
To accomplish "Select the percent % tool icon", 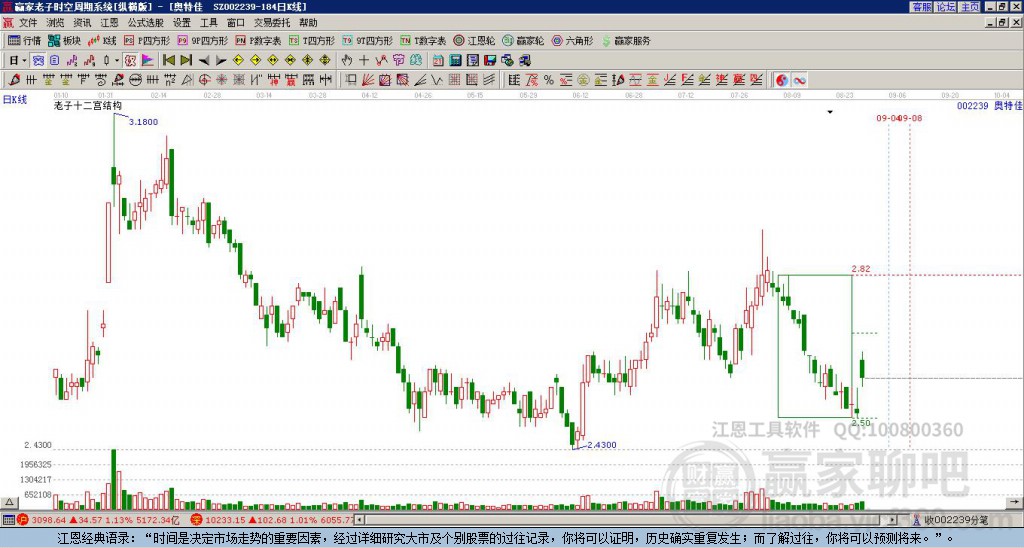I will 549,80.
